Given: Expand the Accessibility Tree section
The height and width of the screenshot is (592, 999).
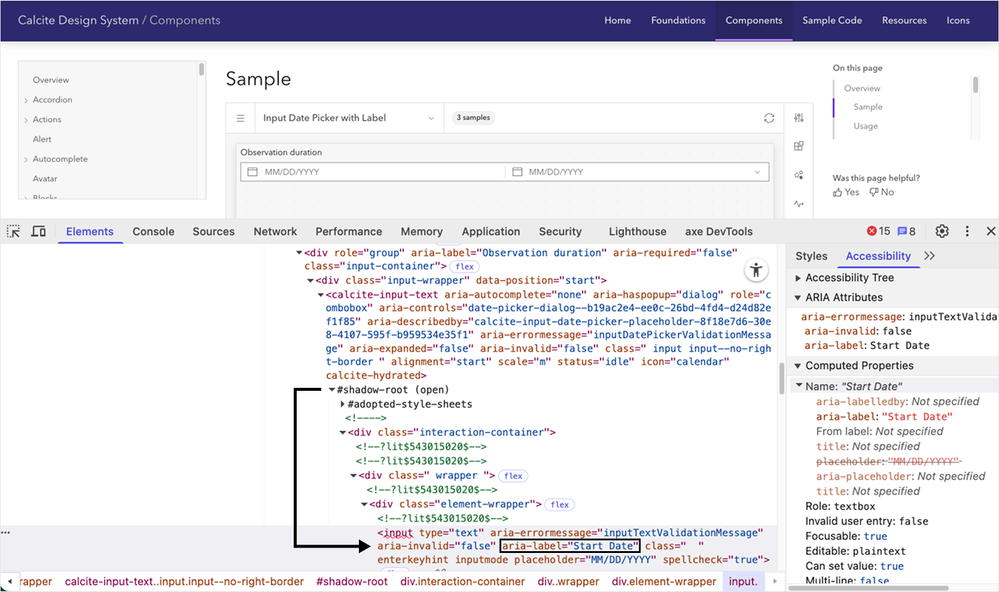Looking at the screenshot, I should tap(798, 278).
